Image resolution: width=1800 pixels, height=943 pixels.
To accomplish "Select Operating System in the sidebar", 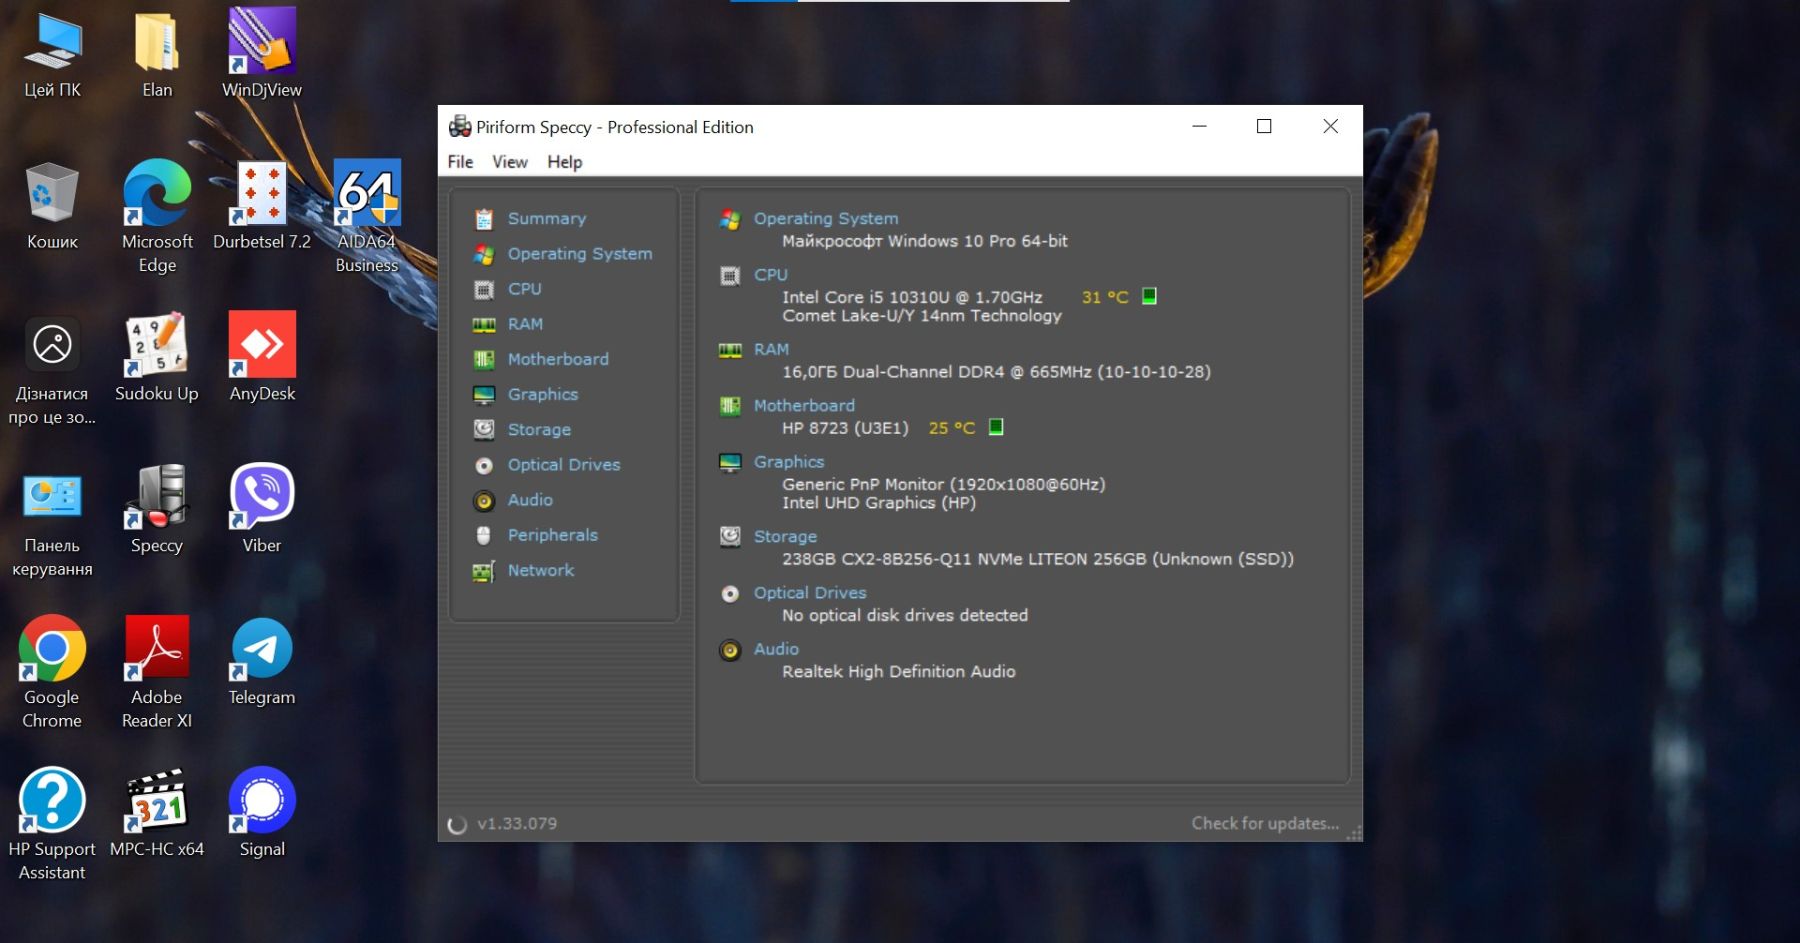I will coord(580,254).
